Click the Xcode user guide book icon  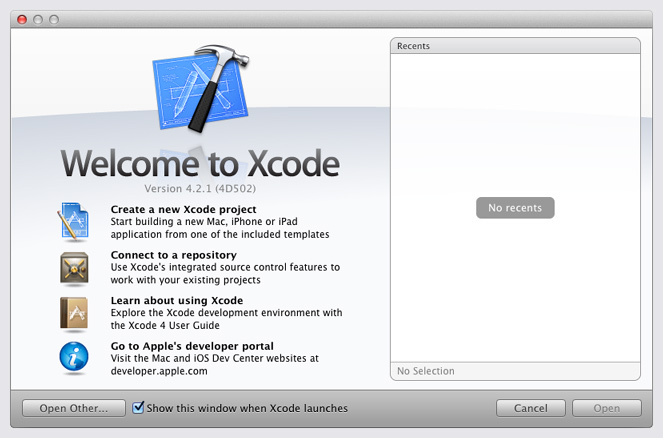[x=74, y=313]
